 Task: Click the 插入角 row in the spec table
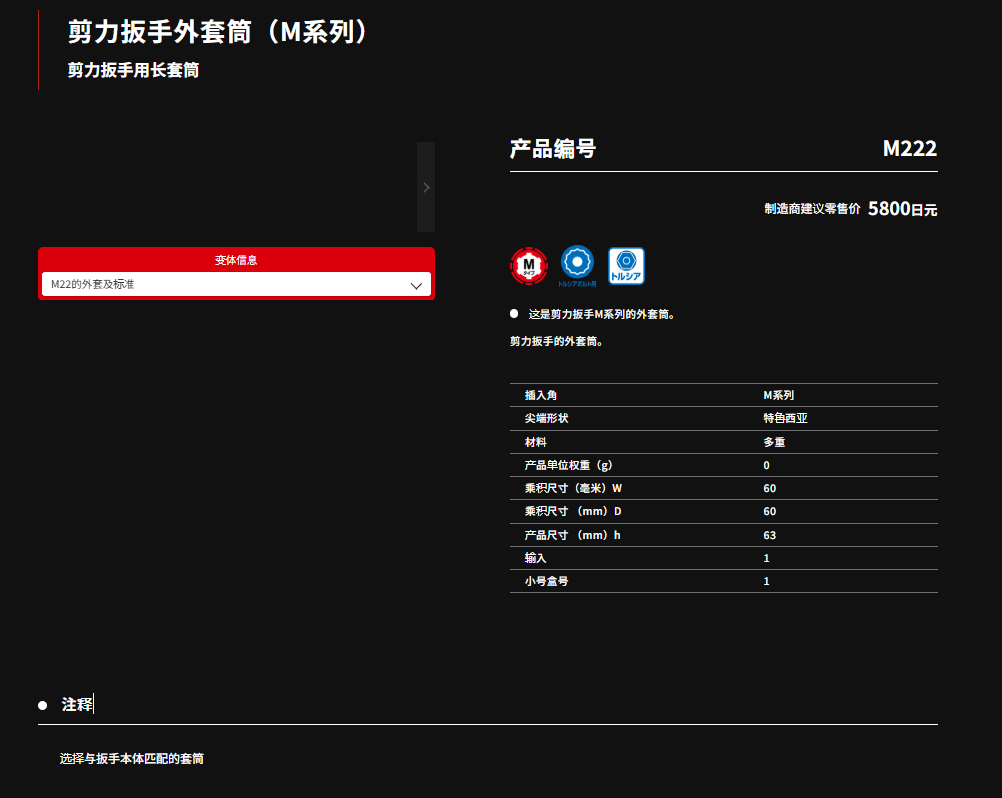pyautogui.click(x=723, y=395)
